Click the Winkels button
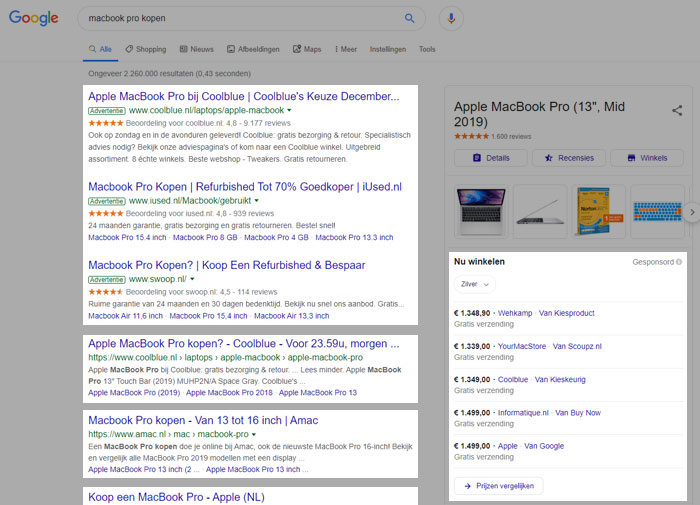 click(x=647, y=158)
